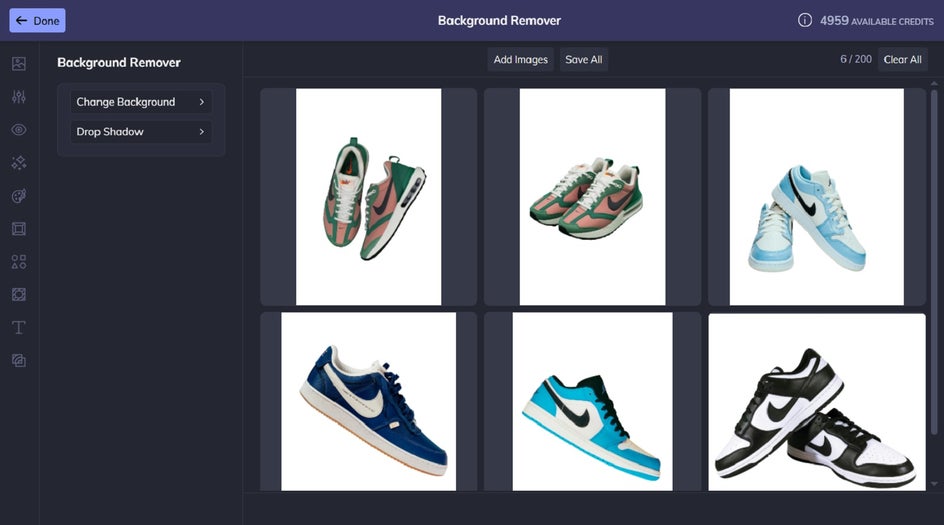
Task: Select the frame tool icon
Action: point(19,229)
